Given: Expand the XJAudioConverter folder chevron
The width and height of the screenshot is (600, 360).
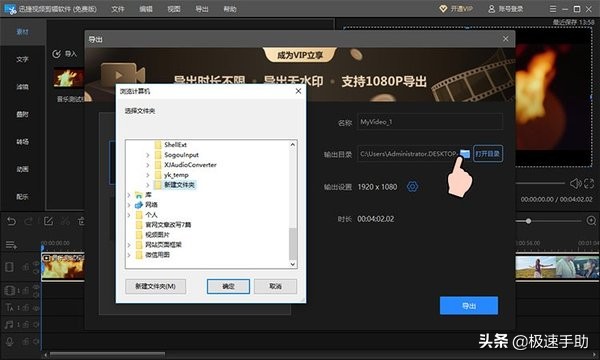Looking at the screenshot, I should (148, 165).
